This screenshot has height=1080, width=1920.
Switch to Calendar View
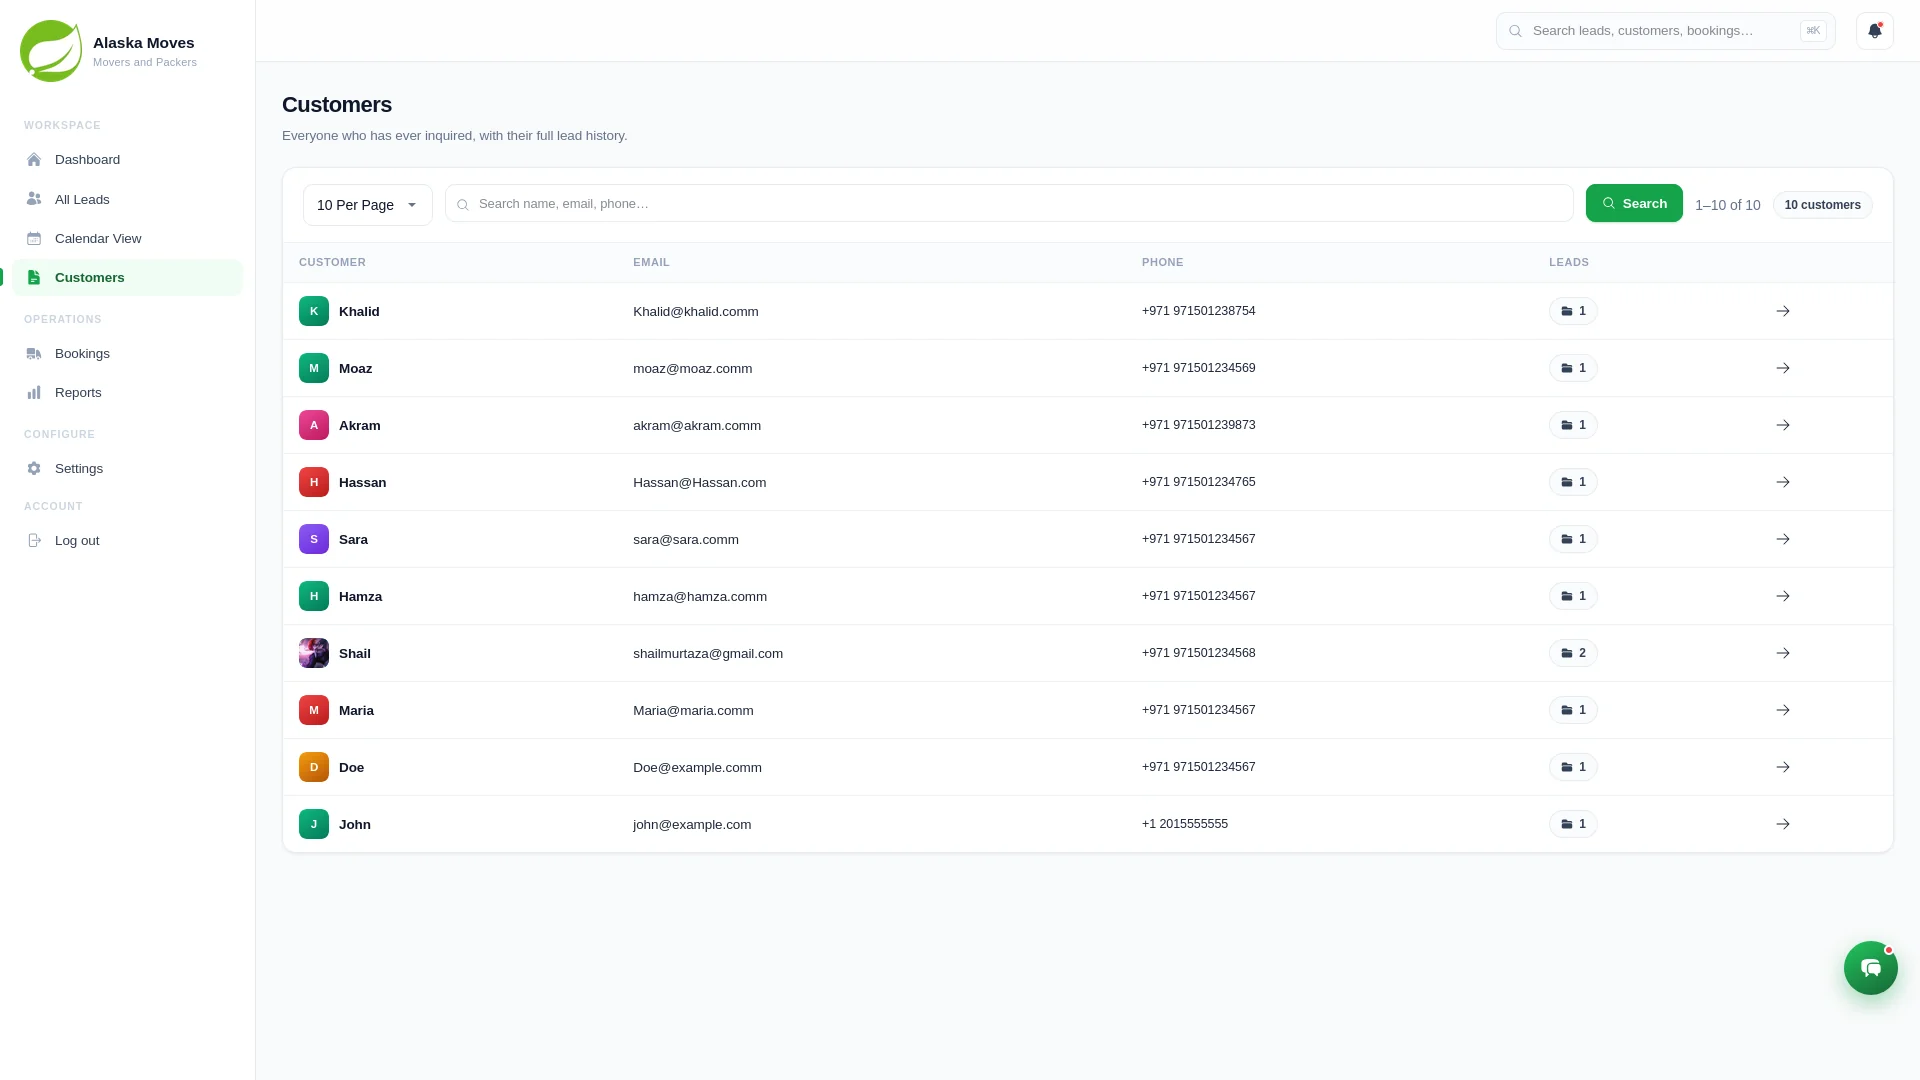[127, 238]
